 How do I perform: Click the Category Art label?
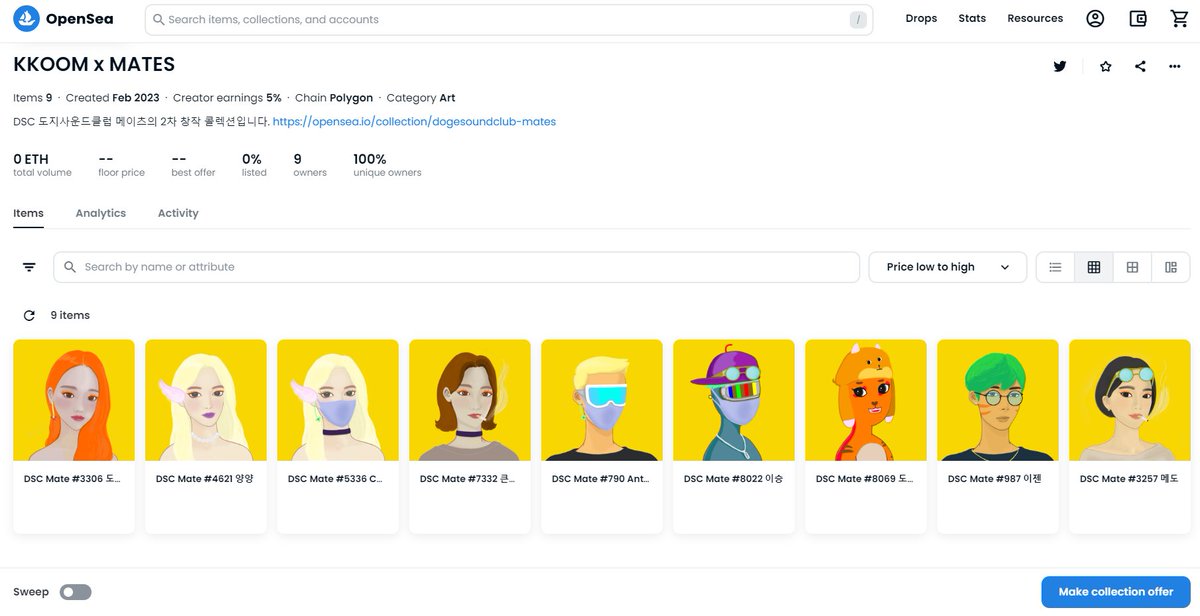[421, 98]
